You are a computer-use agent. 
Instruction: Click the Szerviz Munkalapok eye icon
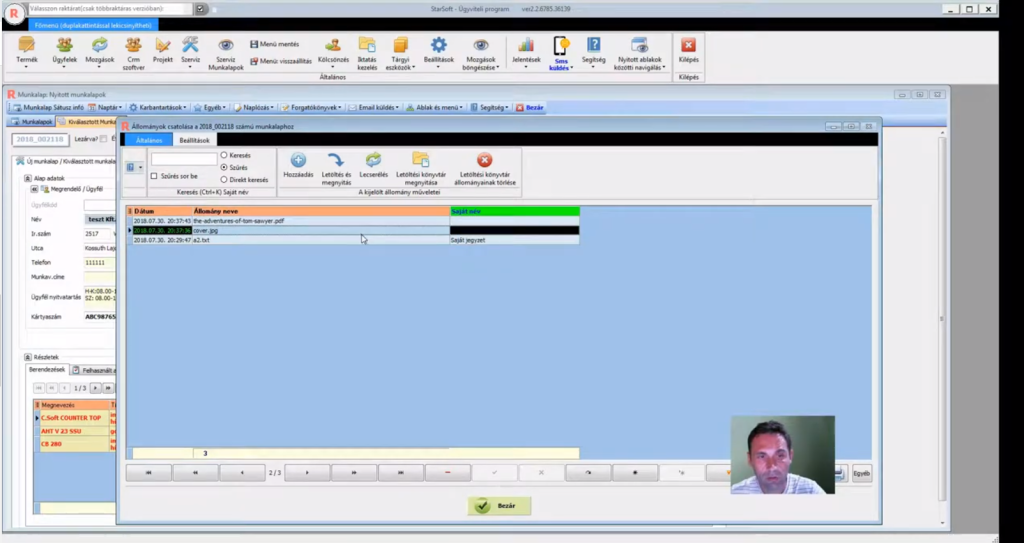click(225, 46)
